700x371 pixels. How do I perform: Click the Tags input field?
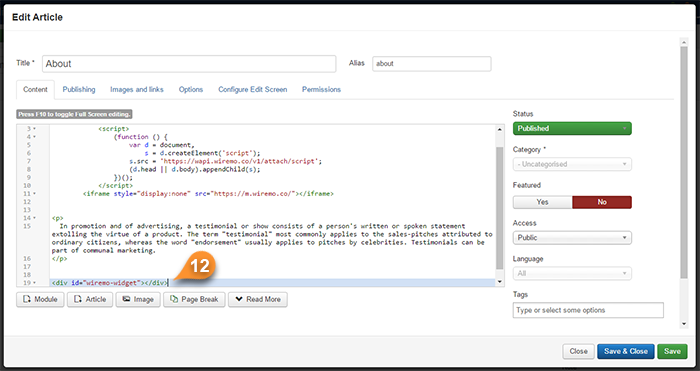[588, 310]
